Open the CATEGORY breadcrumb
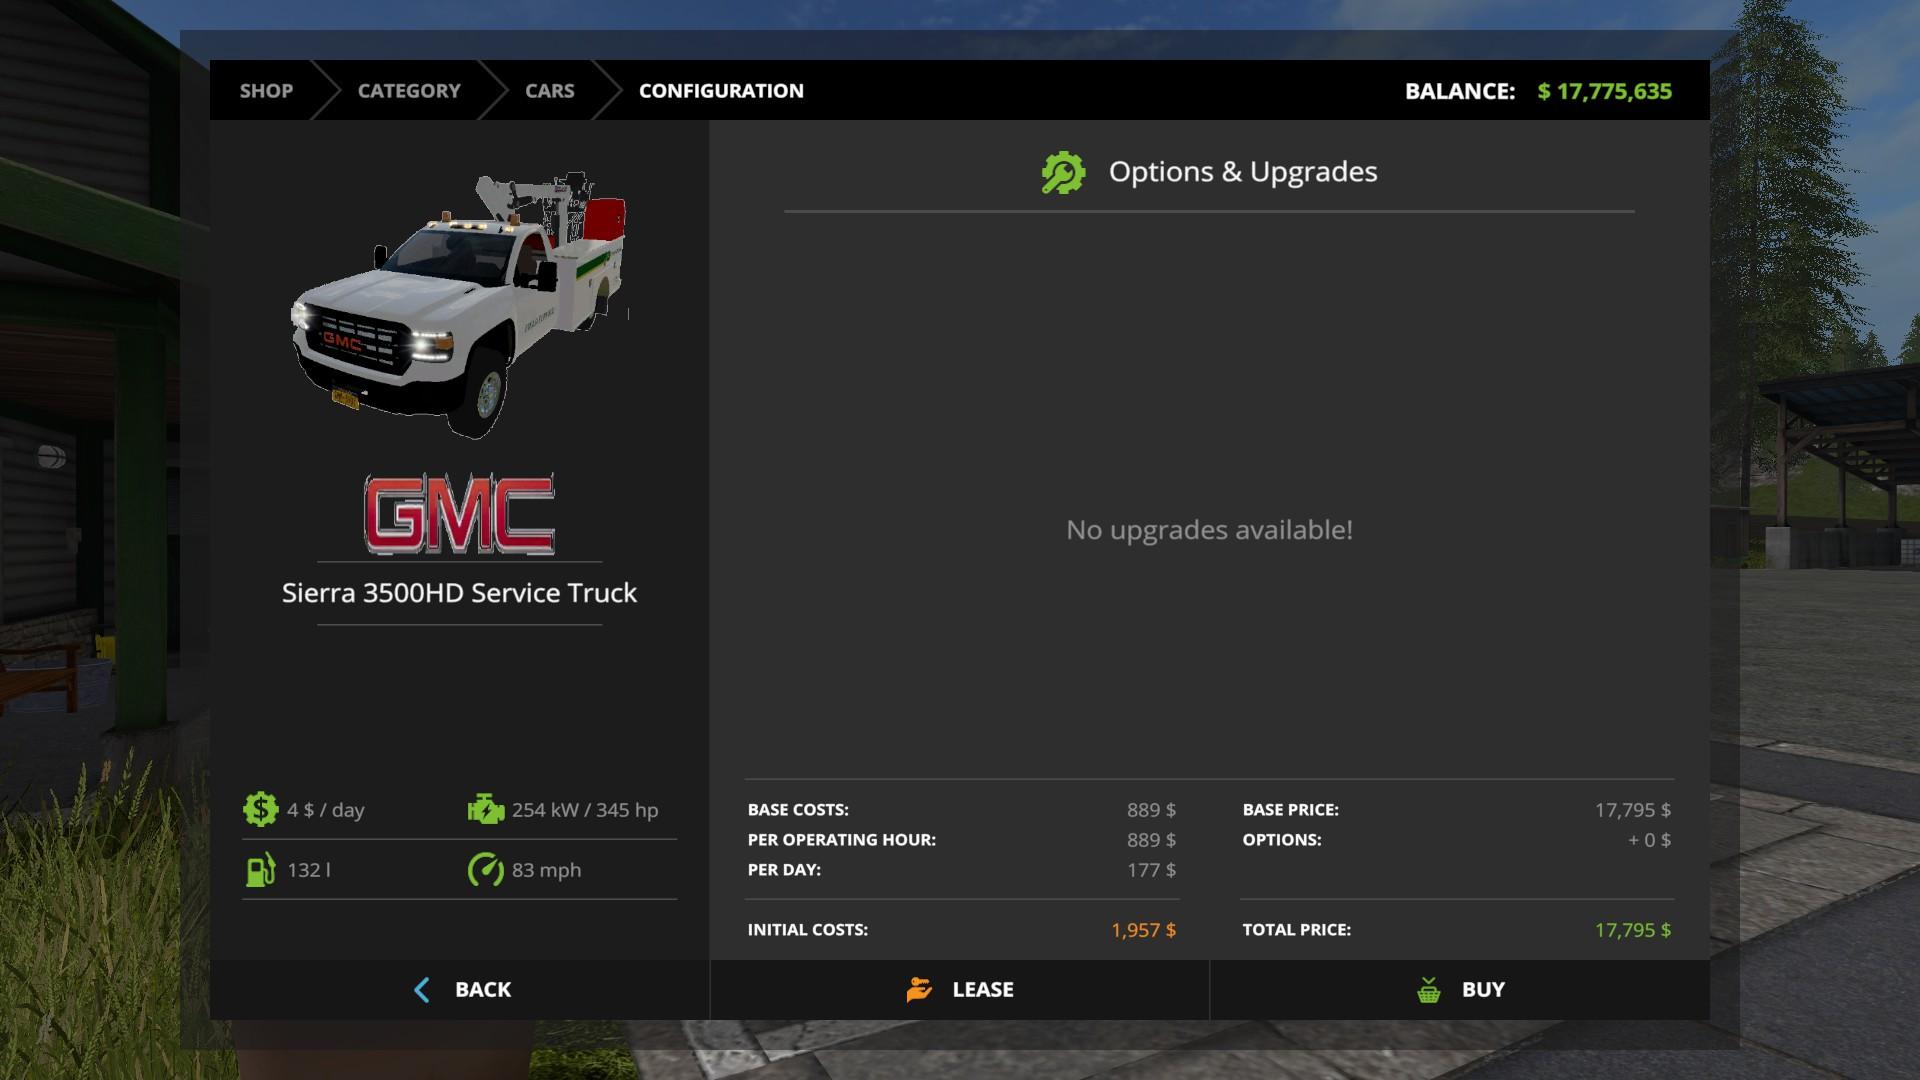This screenshot has height=1080, width=1920. tap(409, 91)
